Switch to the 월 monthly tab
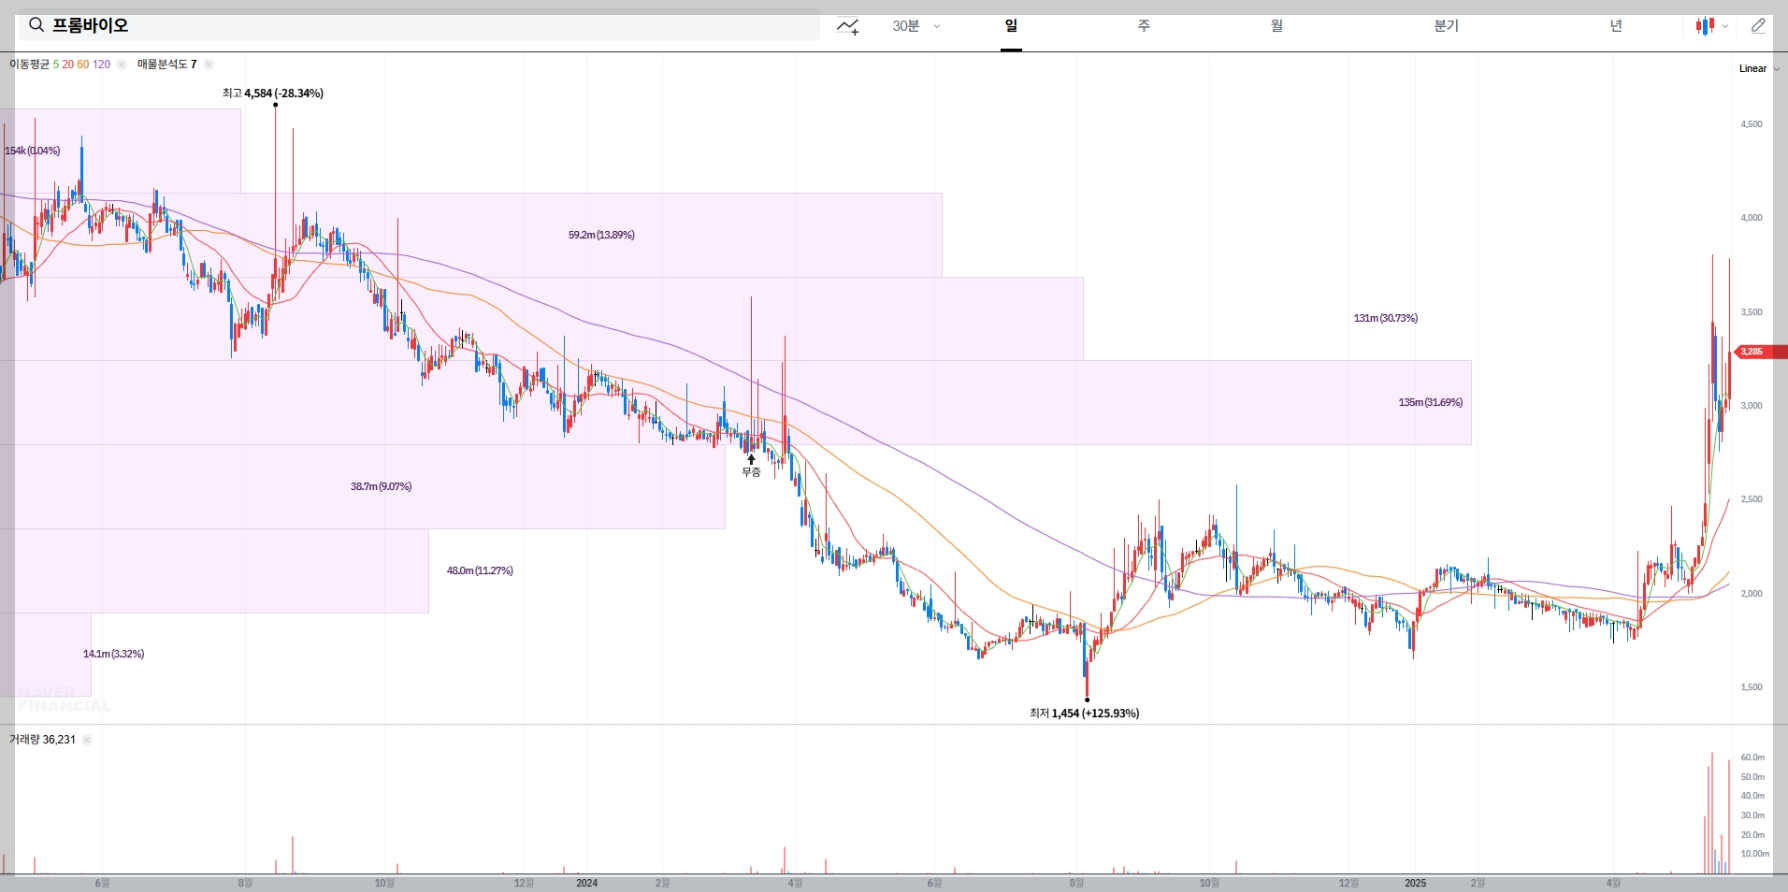Image resolution: width=1788 pixels, height=892 pixels. [1277, 26]
